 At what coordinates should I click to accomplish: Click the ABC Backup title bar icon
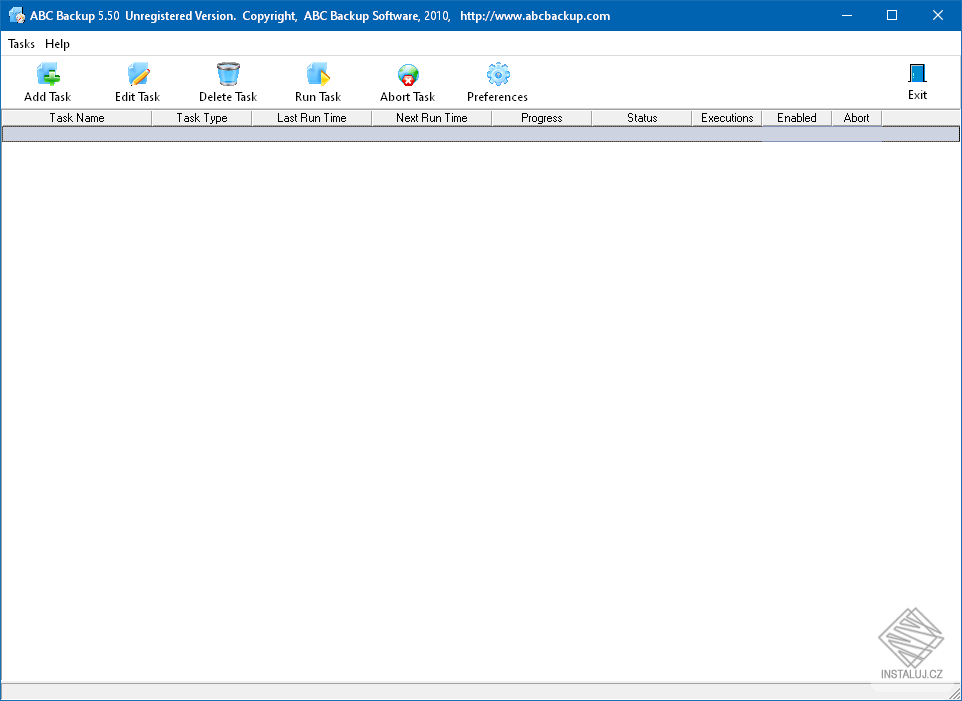pos(16,15)
